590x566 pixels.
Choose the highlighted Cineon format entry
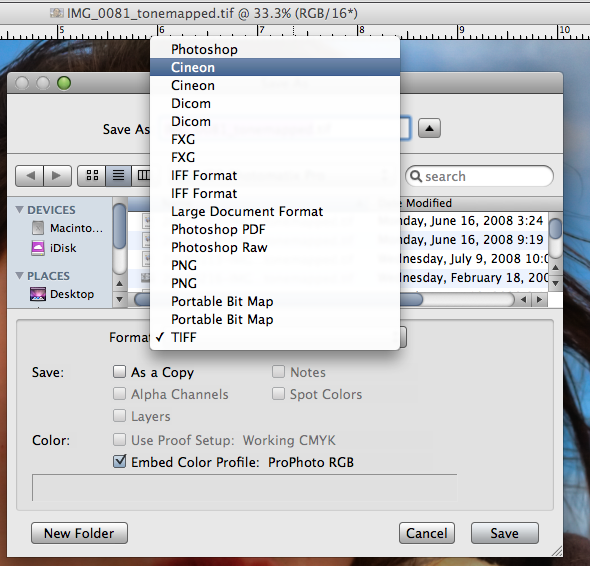coord(275,67)
